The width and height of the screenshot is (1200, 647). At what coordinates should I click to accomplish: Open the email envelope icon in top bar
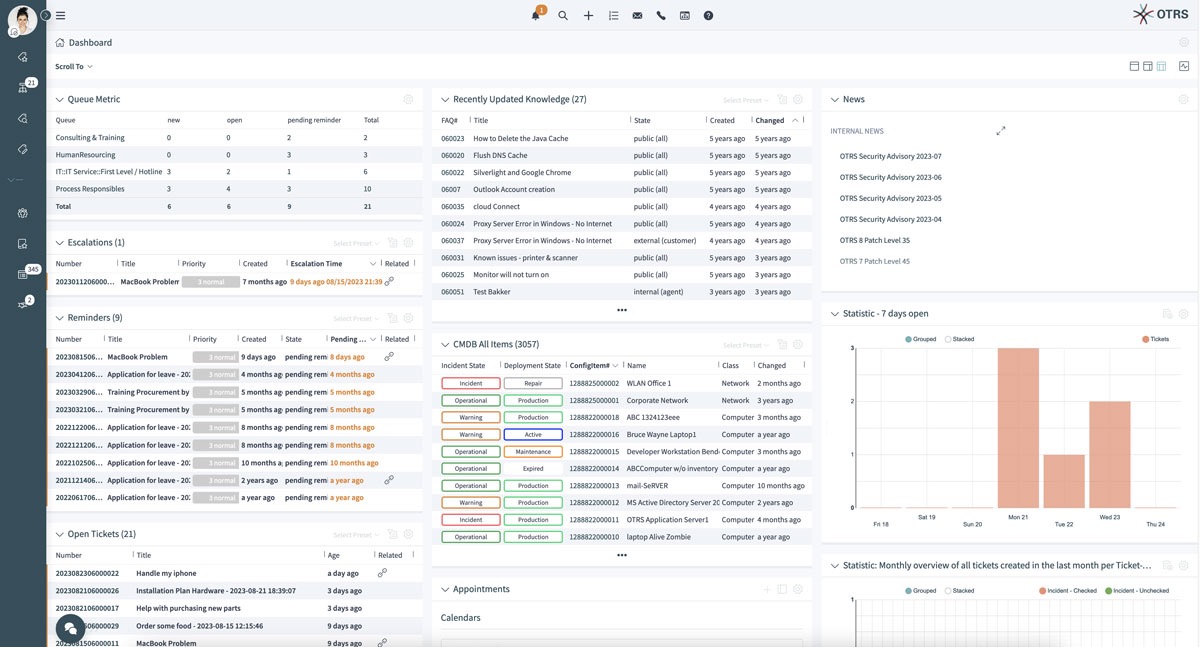coord(637,15)
